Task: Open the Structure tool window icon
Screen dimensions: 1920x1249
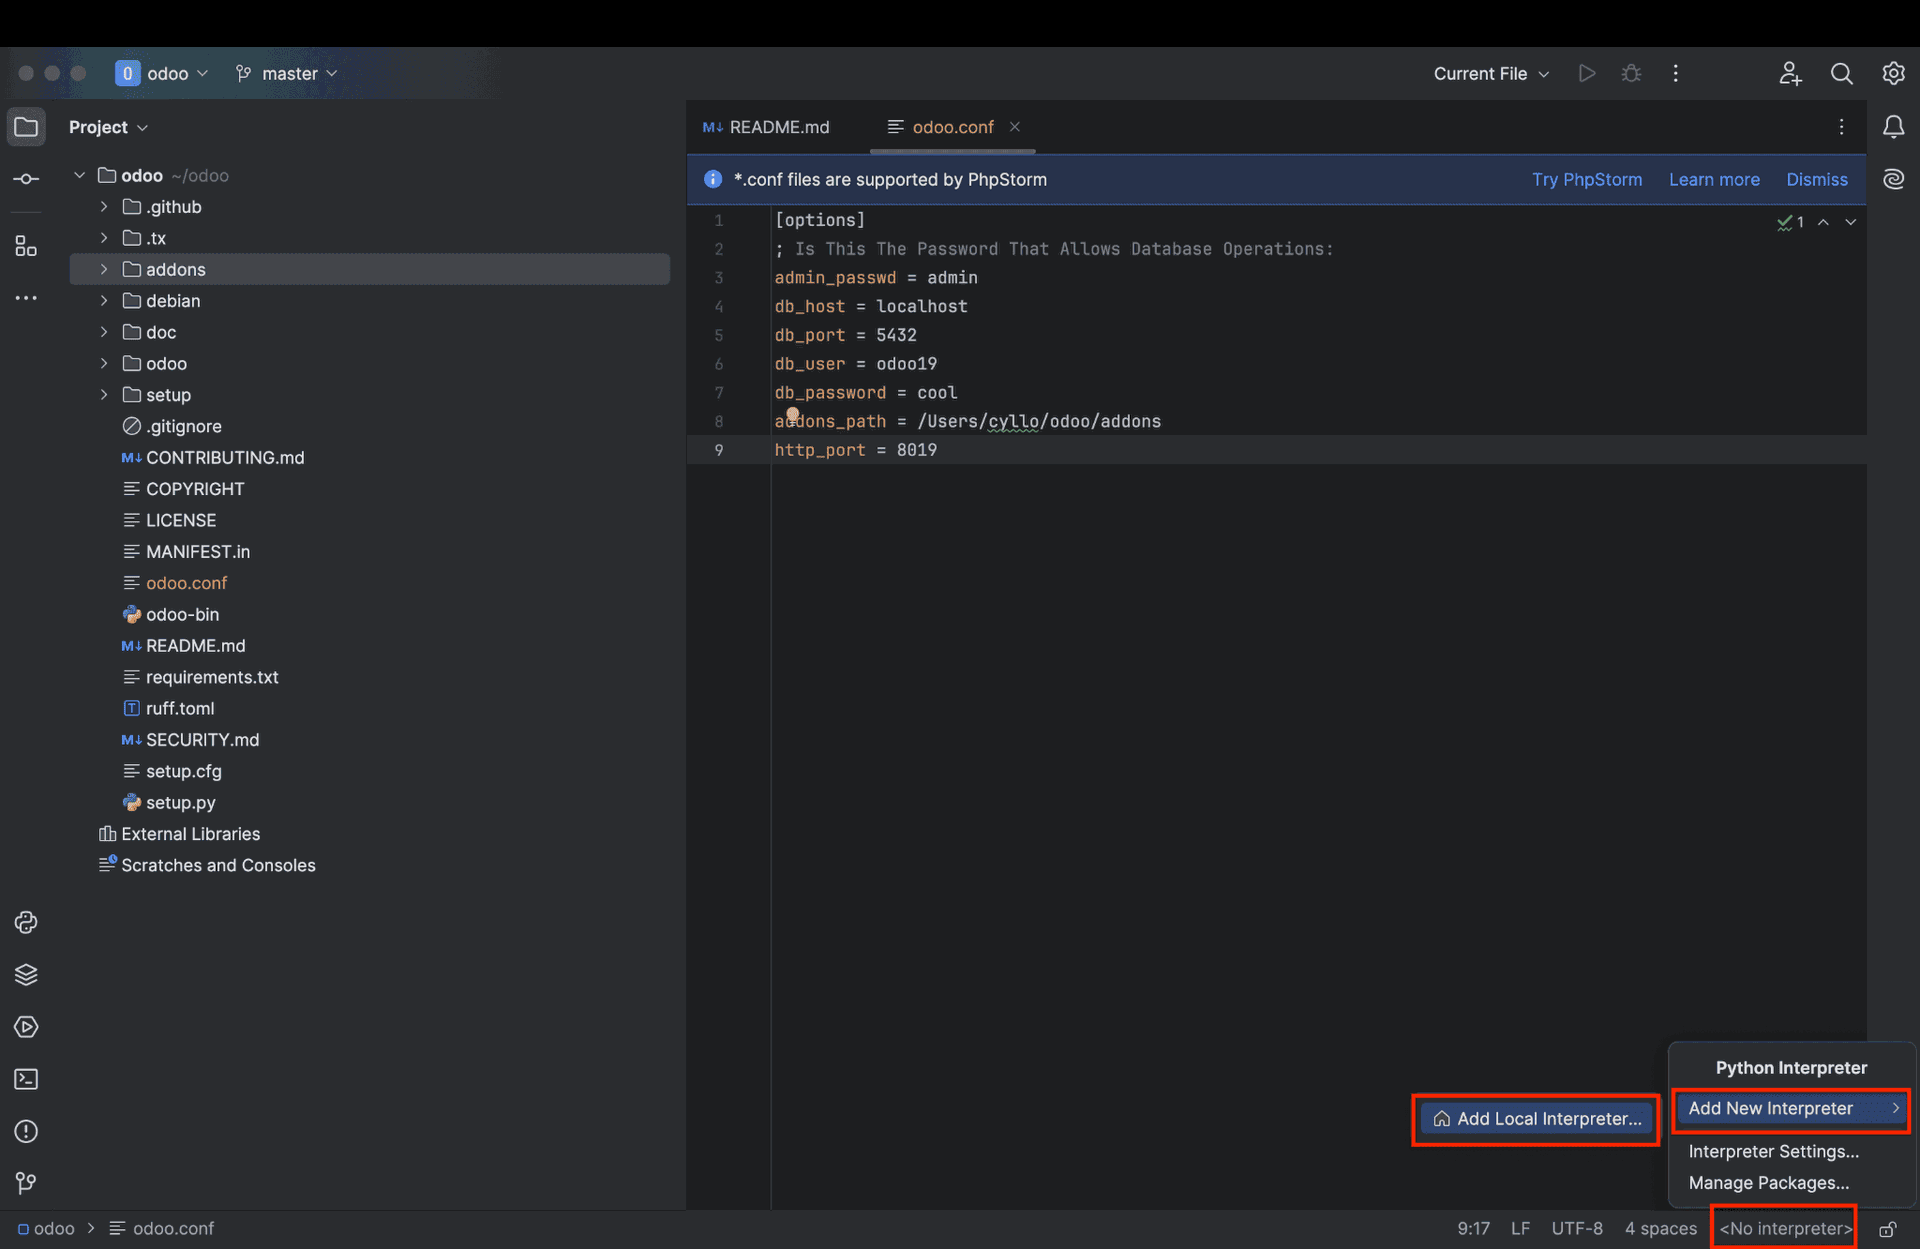Action: (x=26, y=246)
